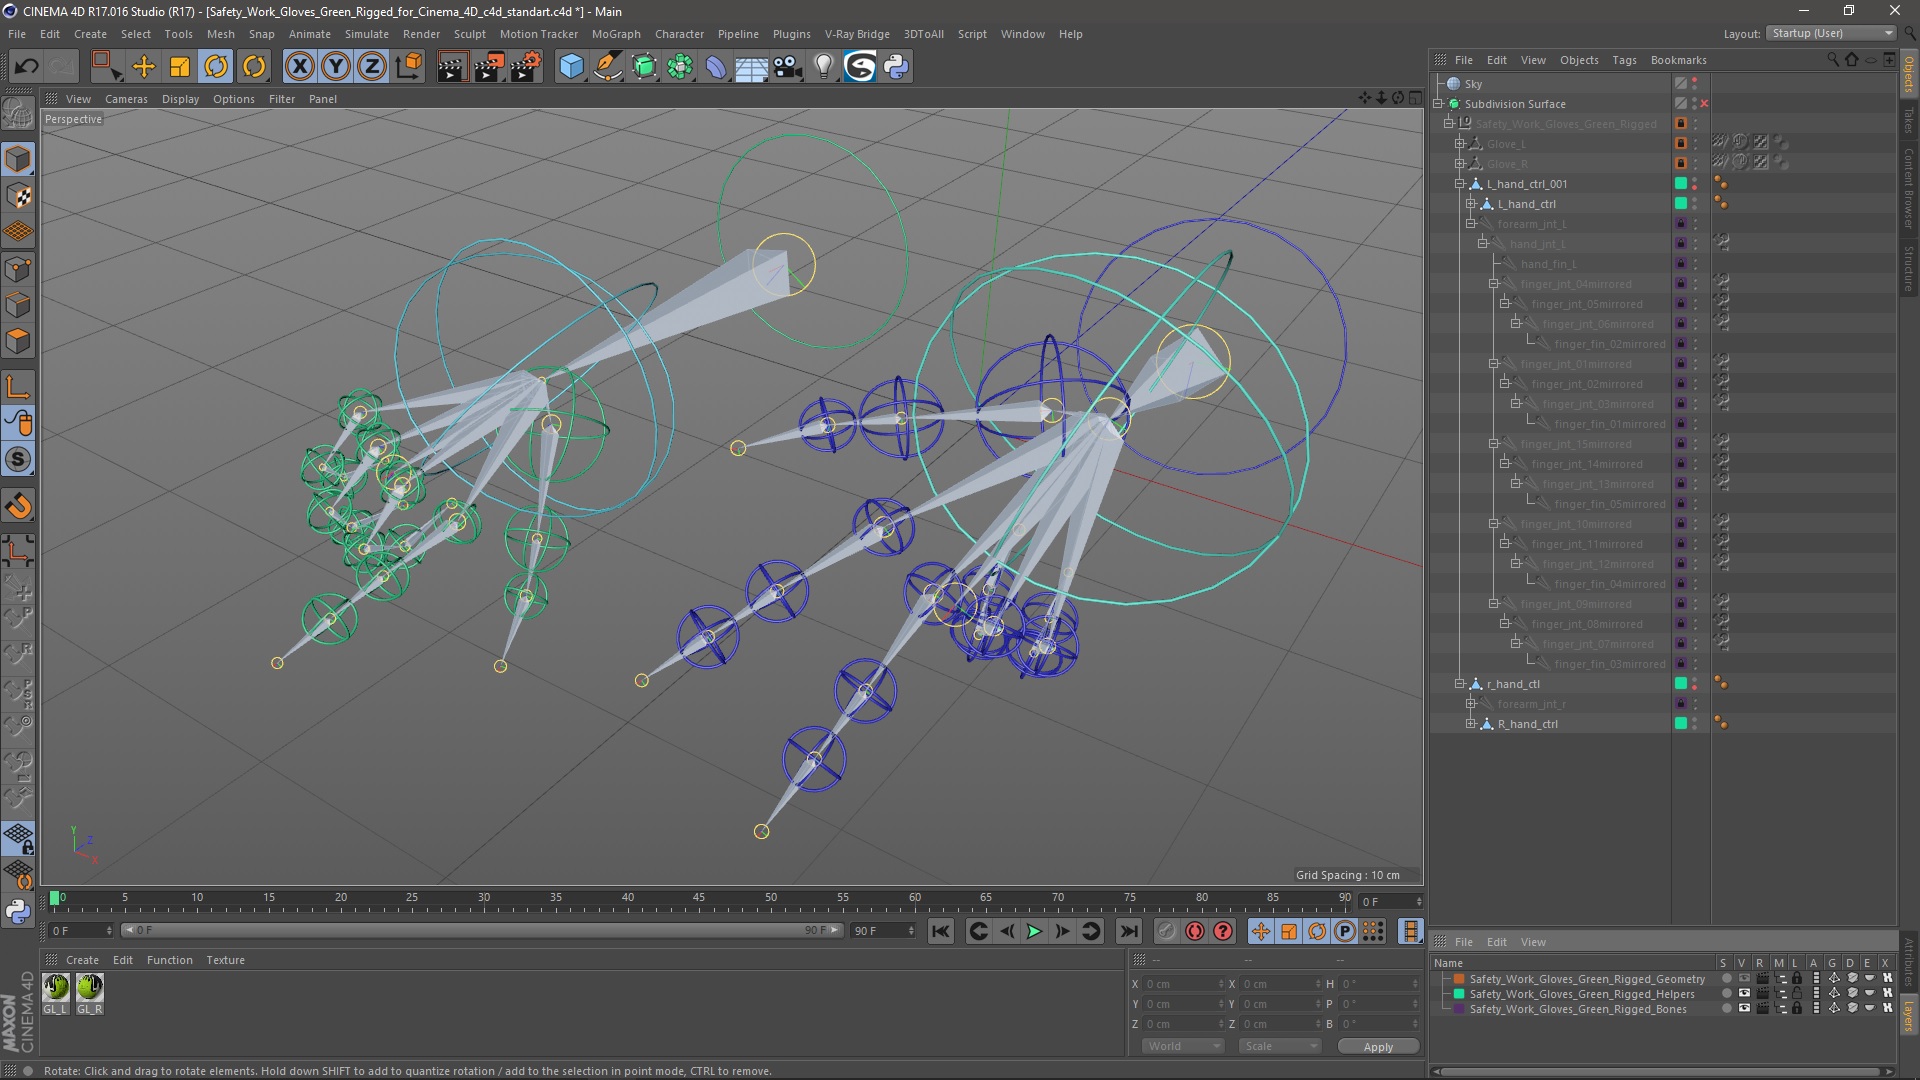The height and width of the screenshot is (1080, 1920).
Task: Add a Cube primitive object
Action: 572,67
